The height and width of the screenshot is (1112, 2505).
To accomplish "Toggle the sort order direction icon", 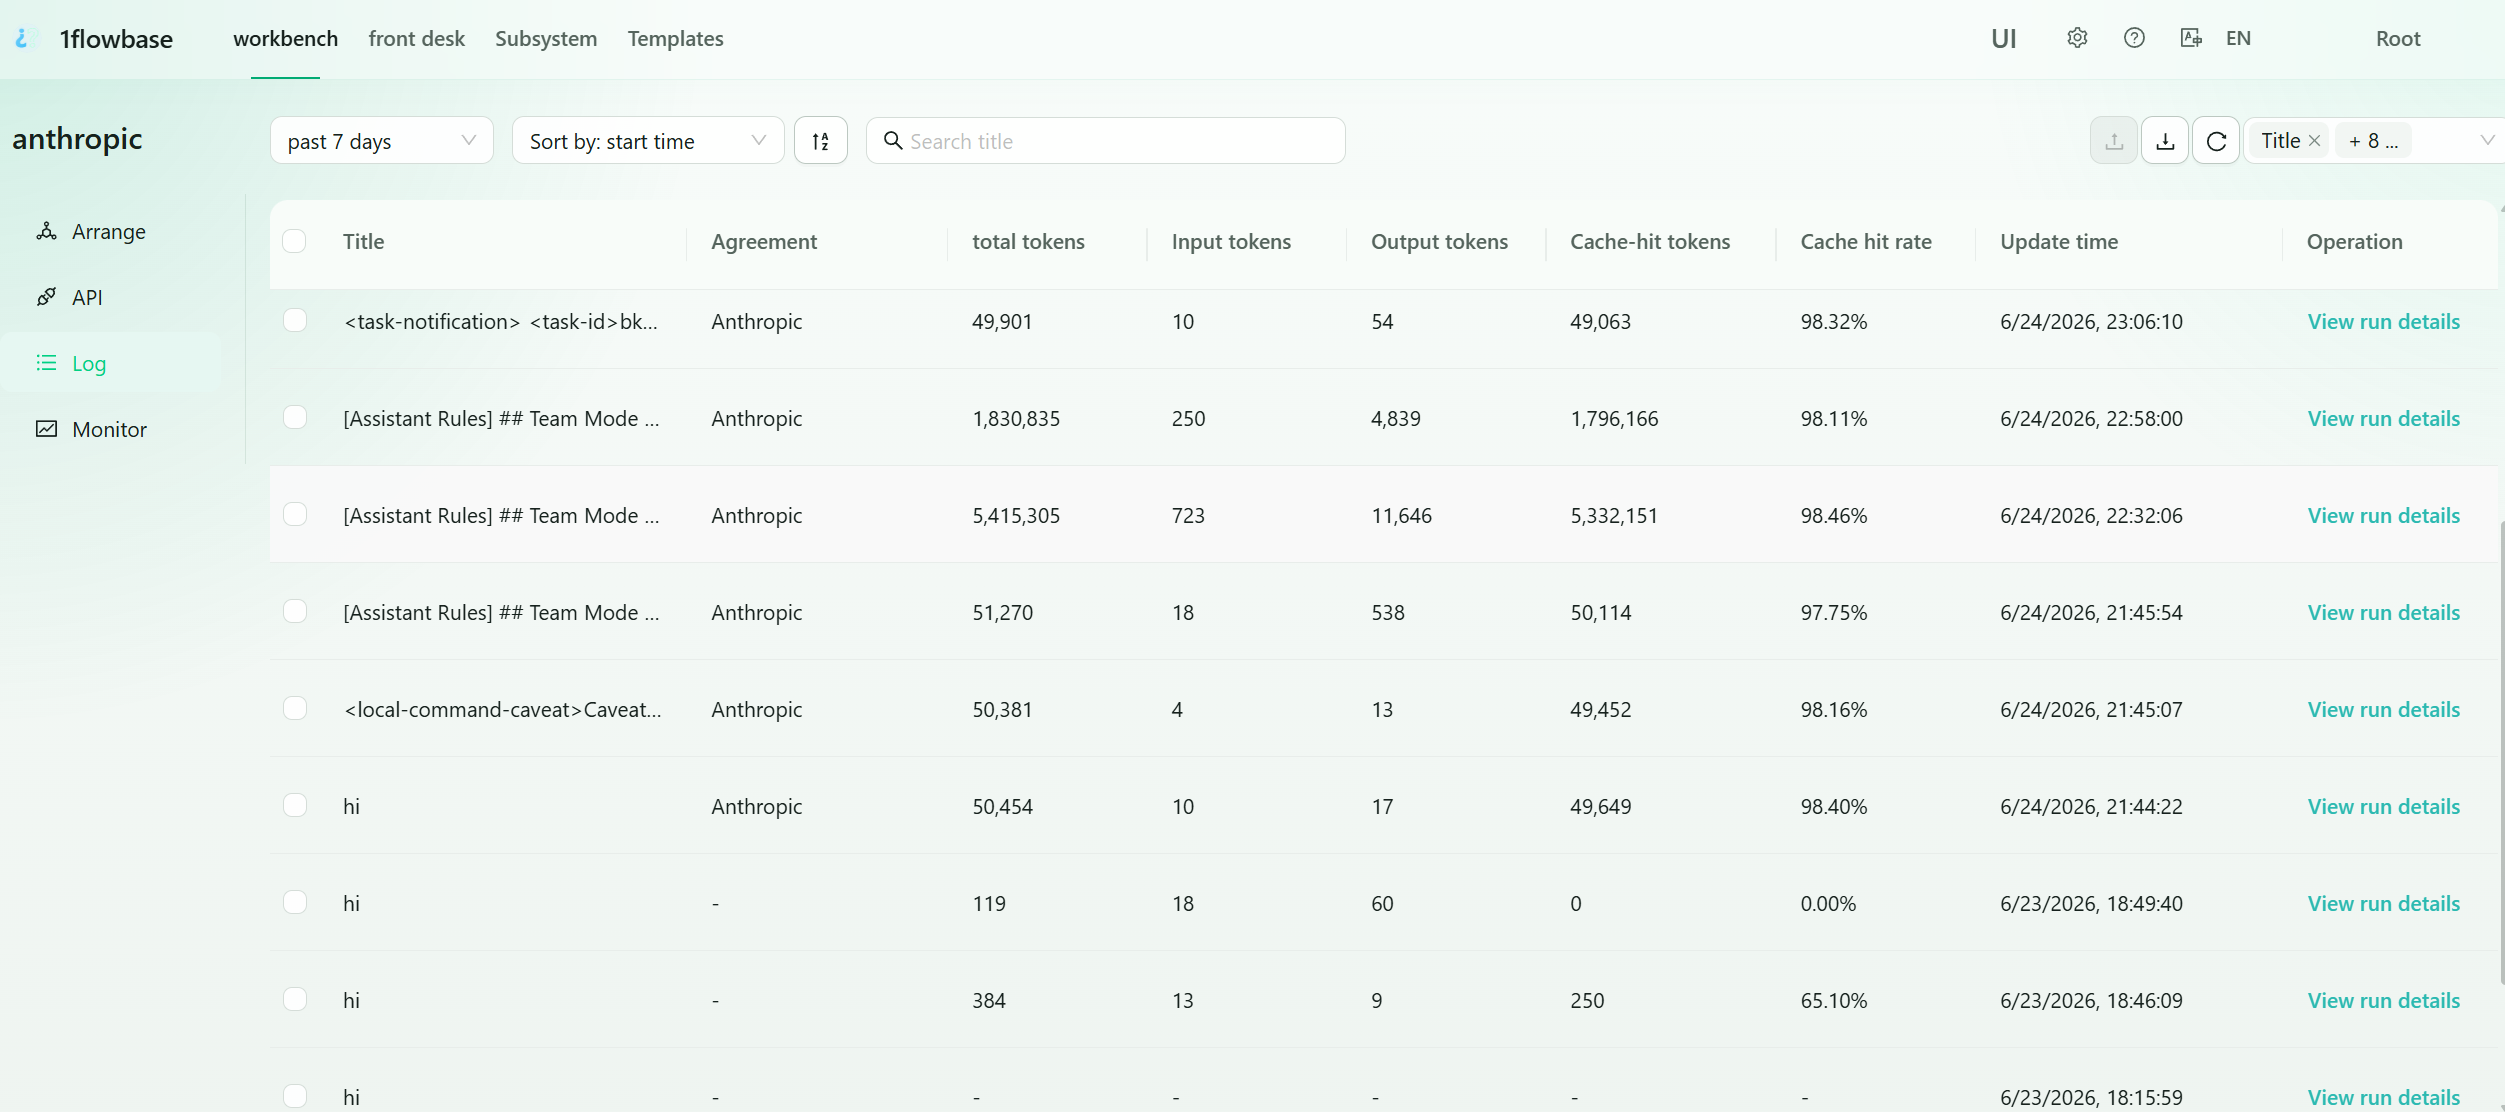I will coord(821,141).
